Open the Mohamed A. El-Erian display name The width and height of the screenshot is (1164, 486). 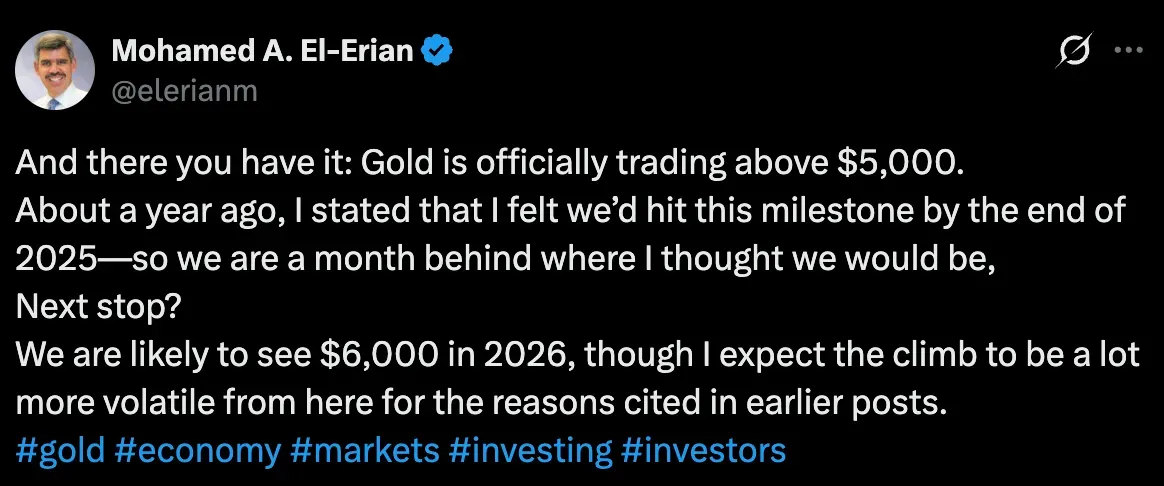262,51
